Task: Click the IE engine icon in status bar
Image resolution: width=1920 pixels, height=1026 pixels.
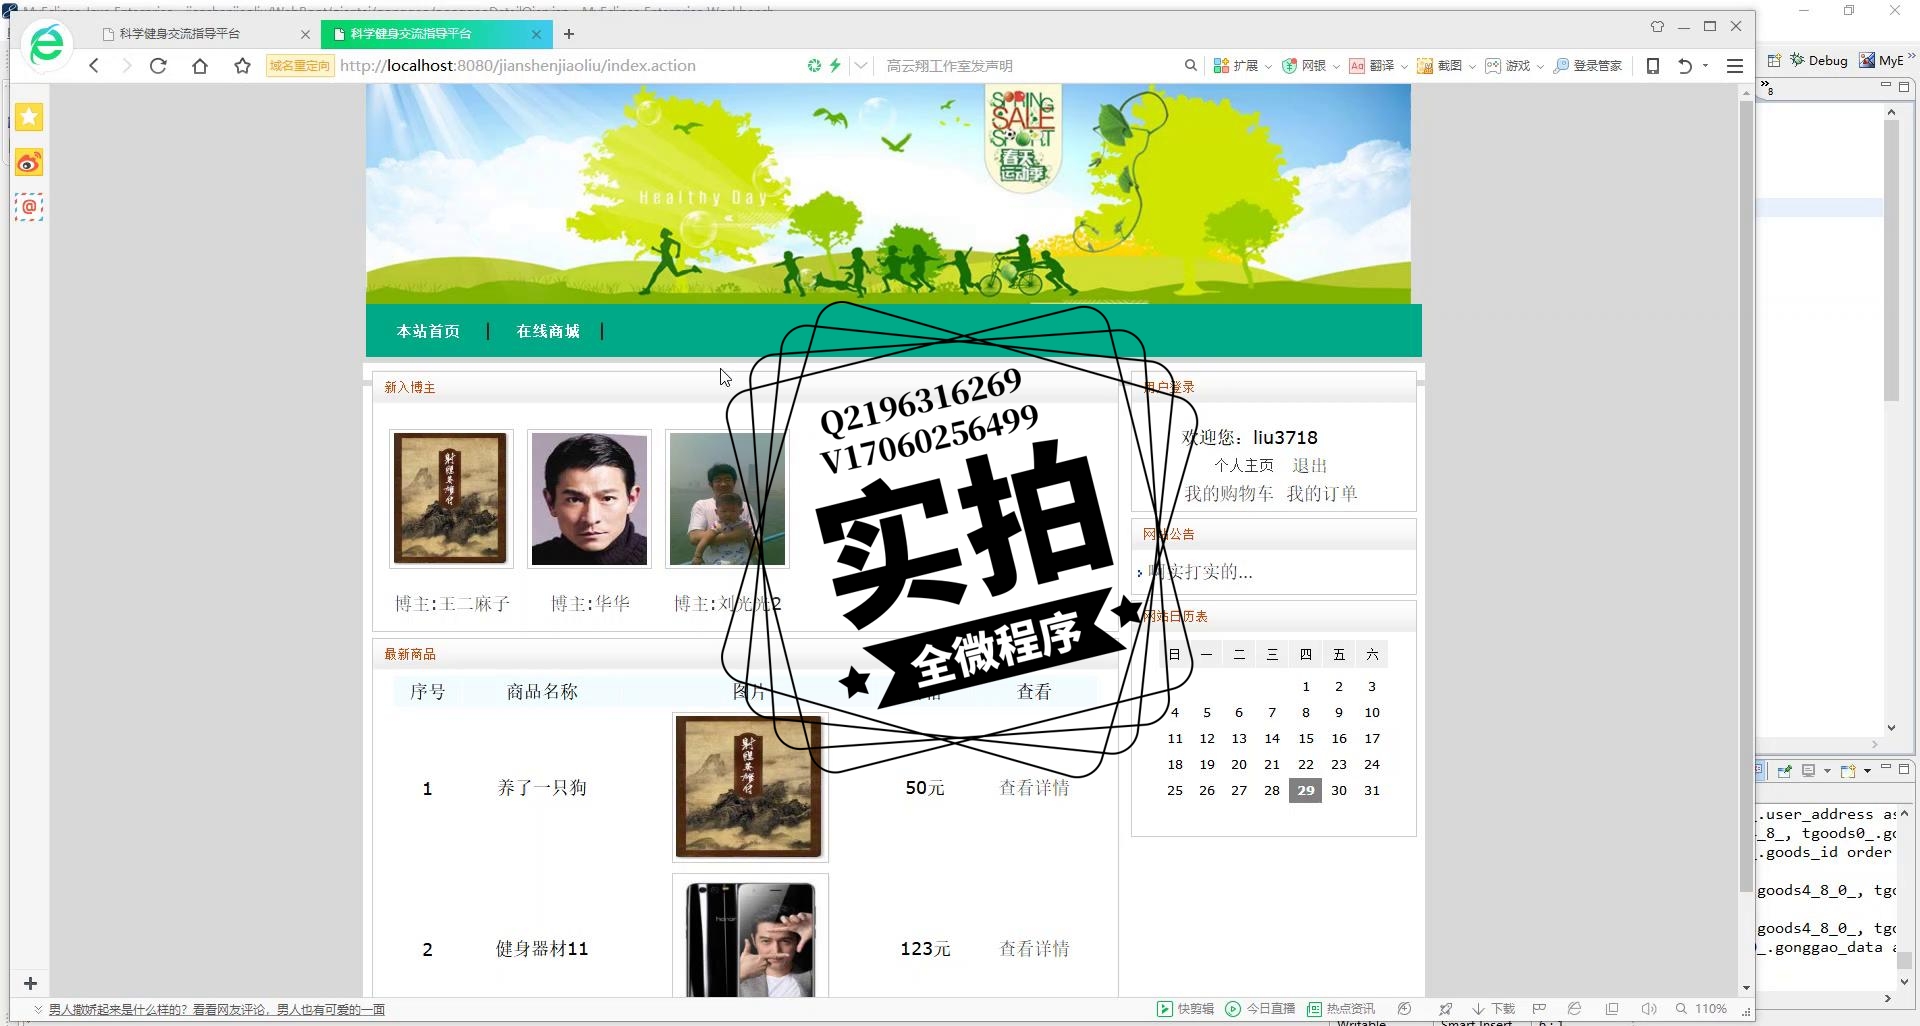Action: (1575, 1009)
